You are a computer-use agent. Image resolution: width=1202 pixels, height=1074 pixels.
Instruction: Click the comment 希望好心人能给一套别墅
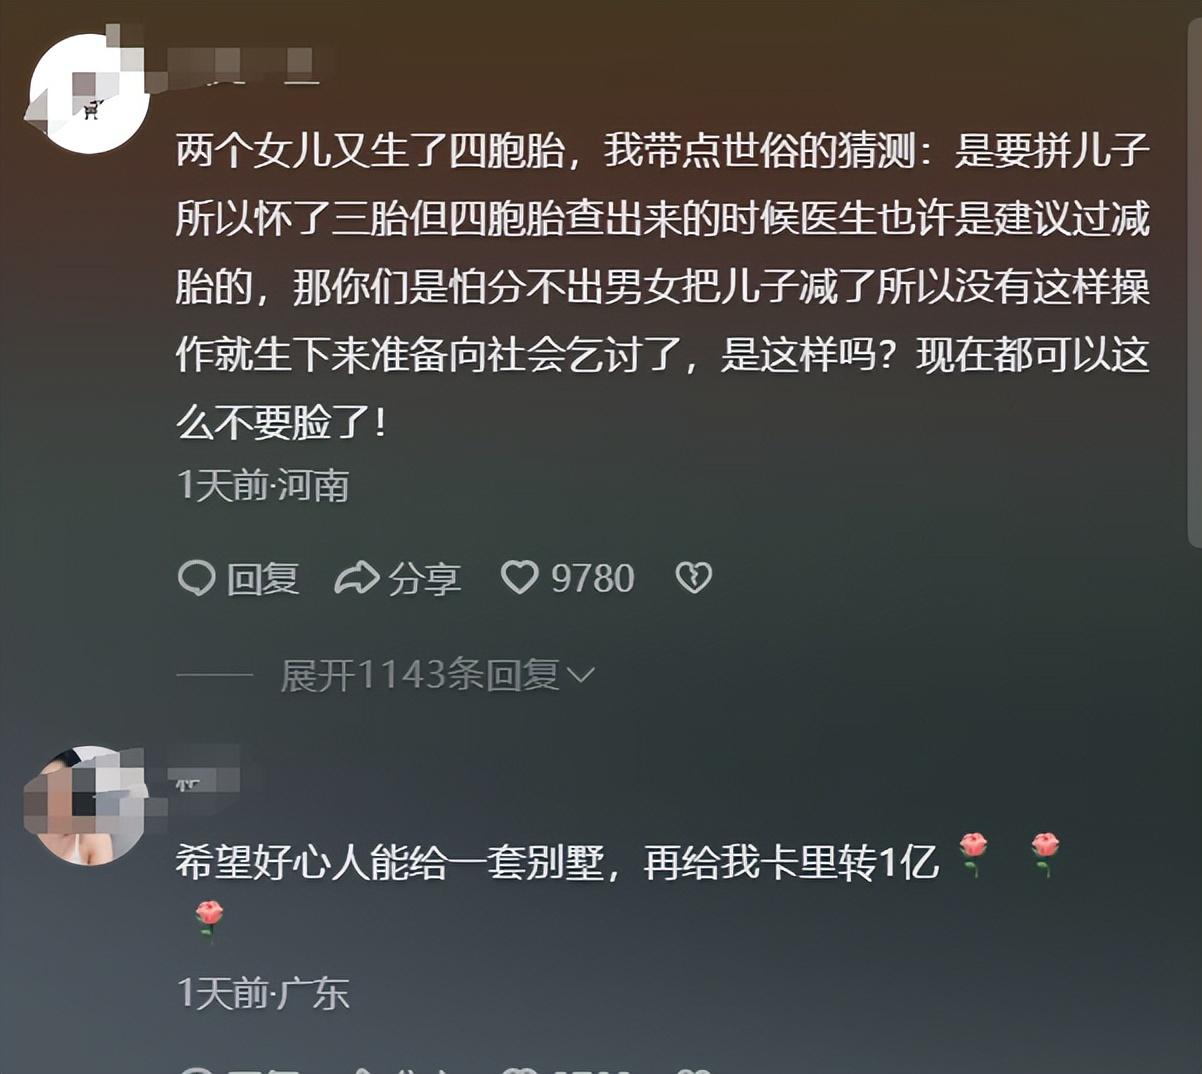pos(557,861)
